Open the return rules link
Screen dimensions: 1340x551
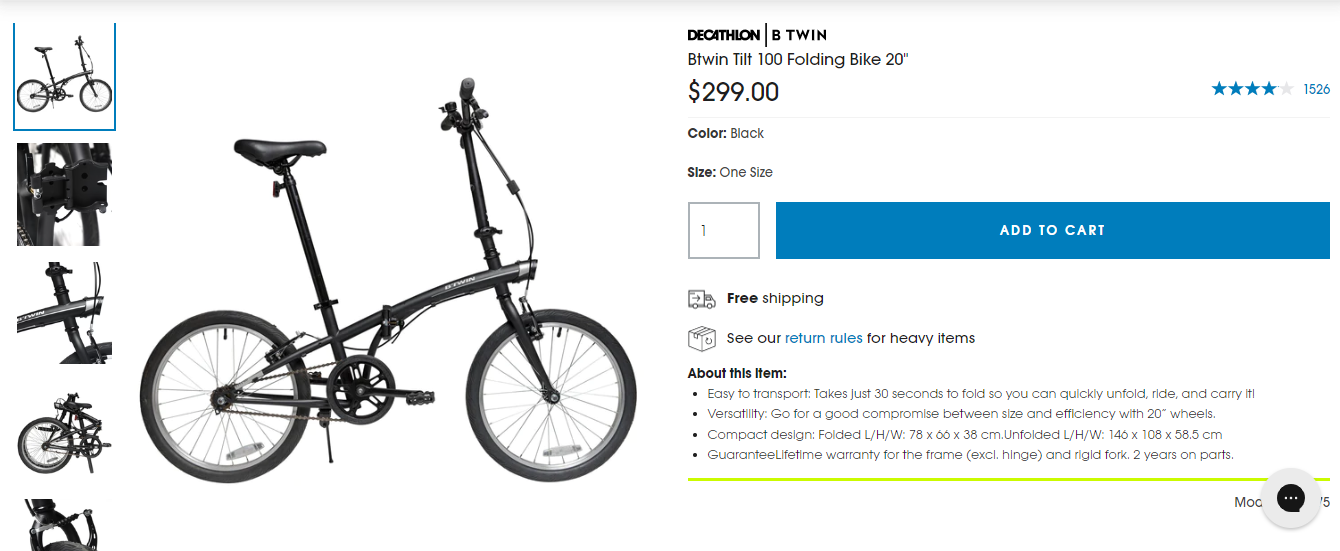[823, 338]
